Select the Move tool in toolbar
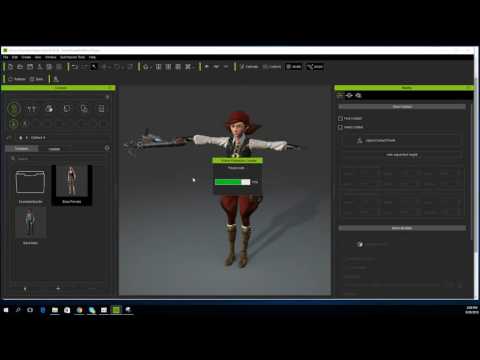480x360 pixels. point(105,67)
